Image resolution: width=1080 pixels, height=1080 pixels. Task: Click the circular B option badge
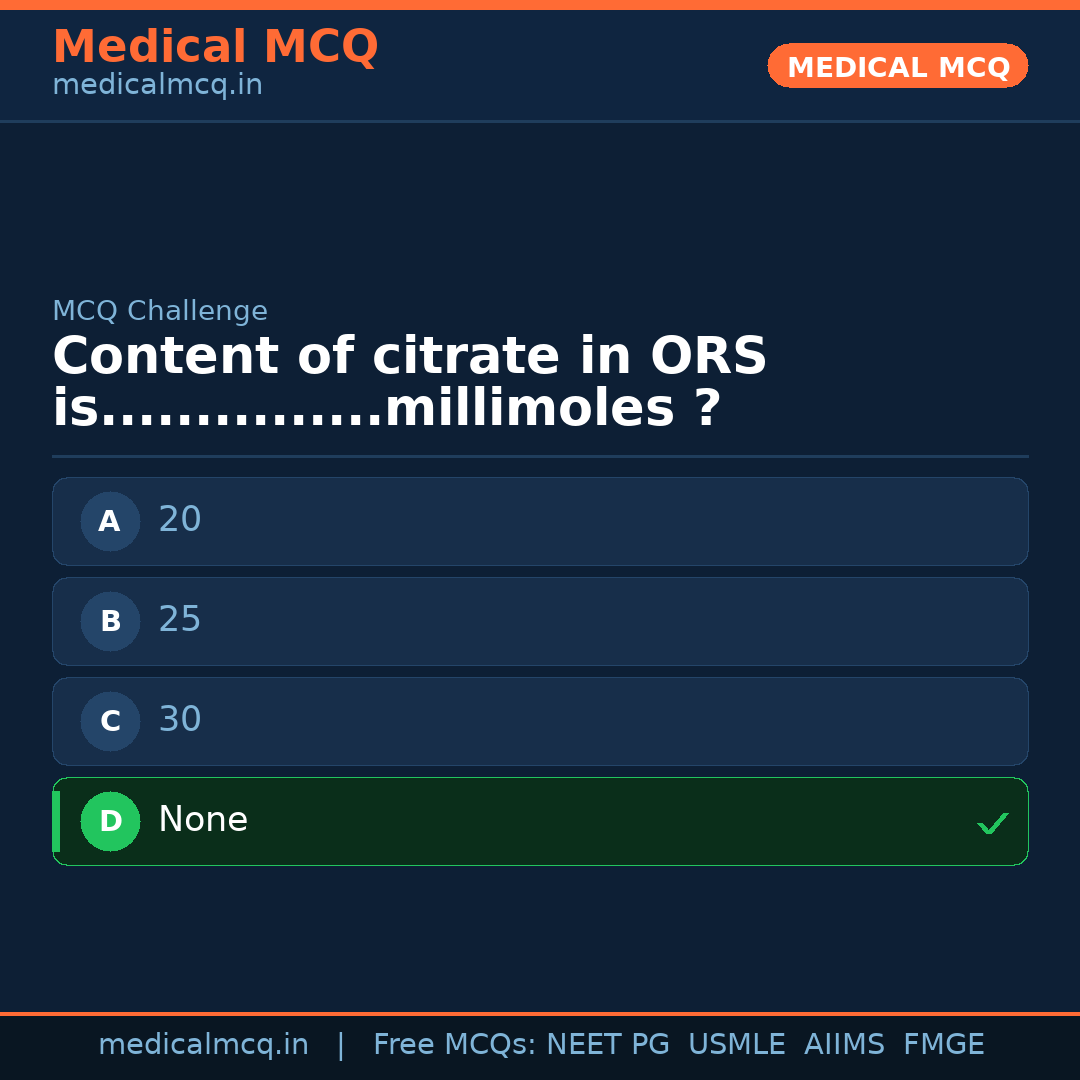click(x=110, y=621)
